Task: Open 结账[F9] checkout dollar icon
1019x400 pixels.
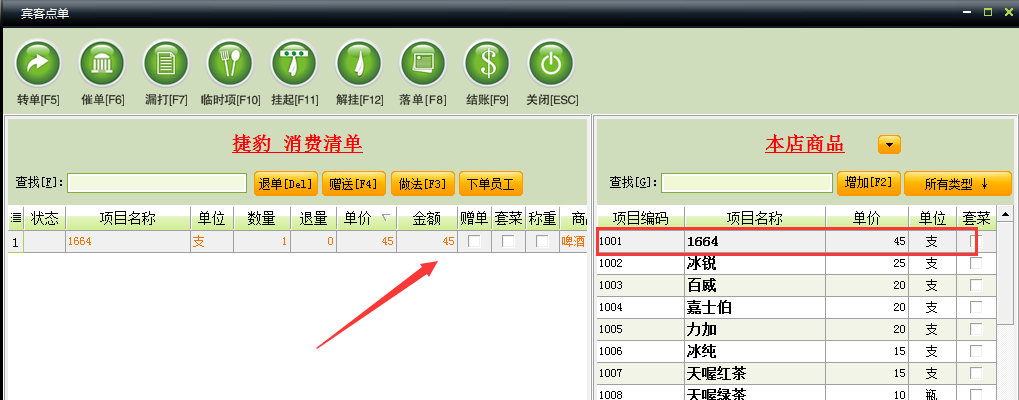Action: tap(487, 63)
